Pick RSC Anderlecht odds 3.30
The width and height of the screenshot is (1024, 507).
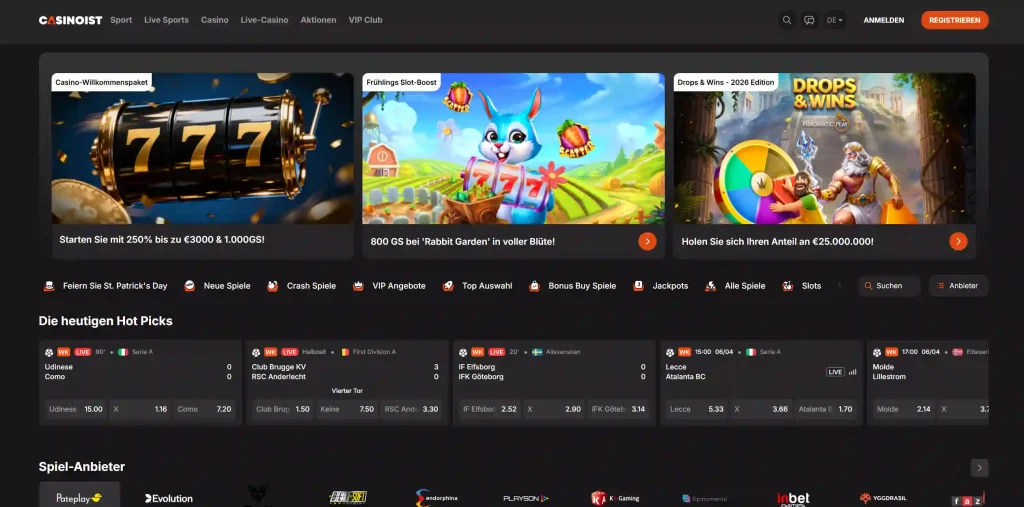(411, 409)
